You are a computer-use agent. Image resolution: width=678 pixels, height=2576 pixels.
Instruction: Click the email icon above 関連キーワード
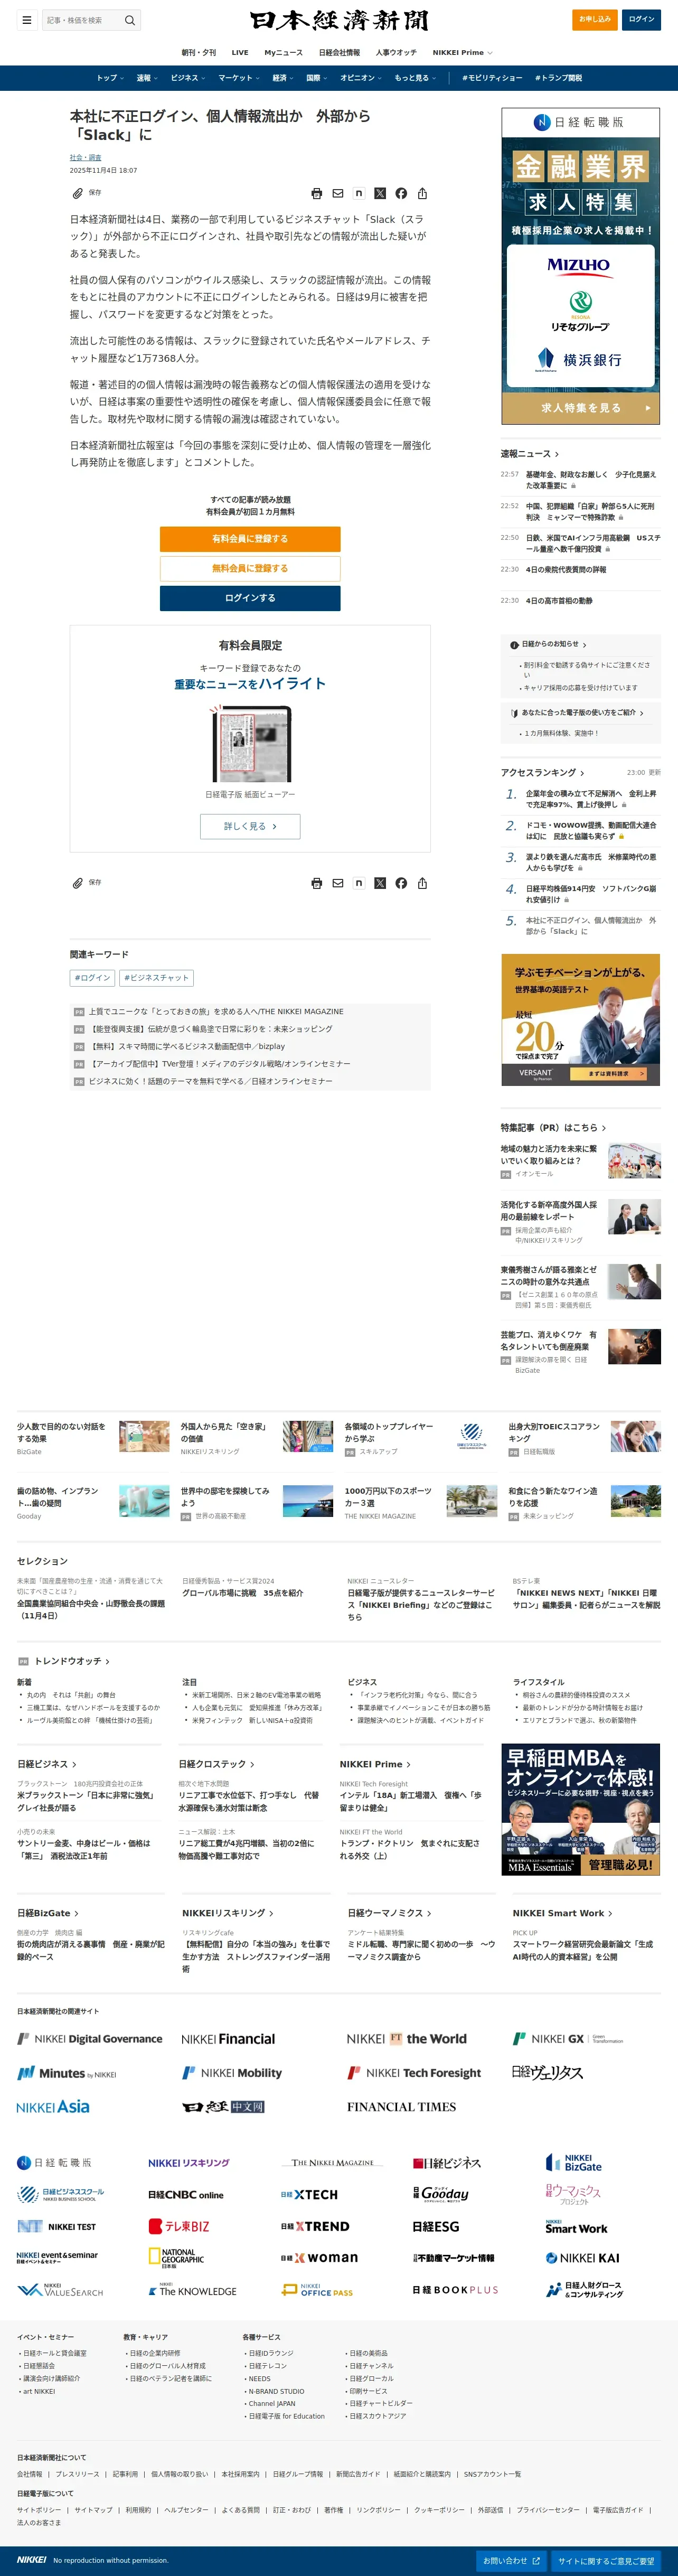point(338,883)
